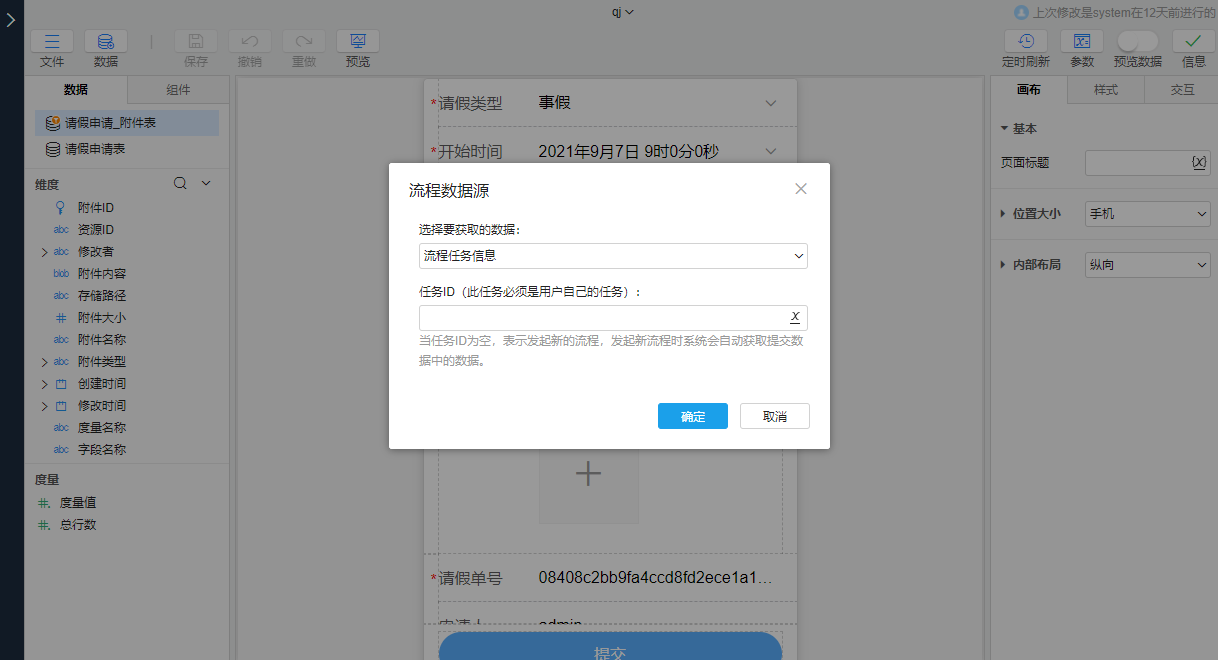
Task: Click the 取消 button in dialog
Action: click(774, 416)
